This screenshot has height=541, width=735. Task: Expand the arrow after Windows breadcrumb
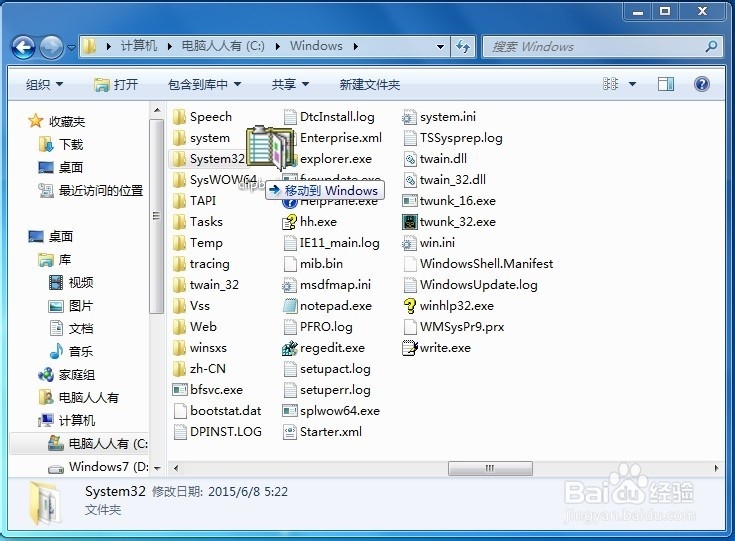[356, 46]
